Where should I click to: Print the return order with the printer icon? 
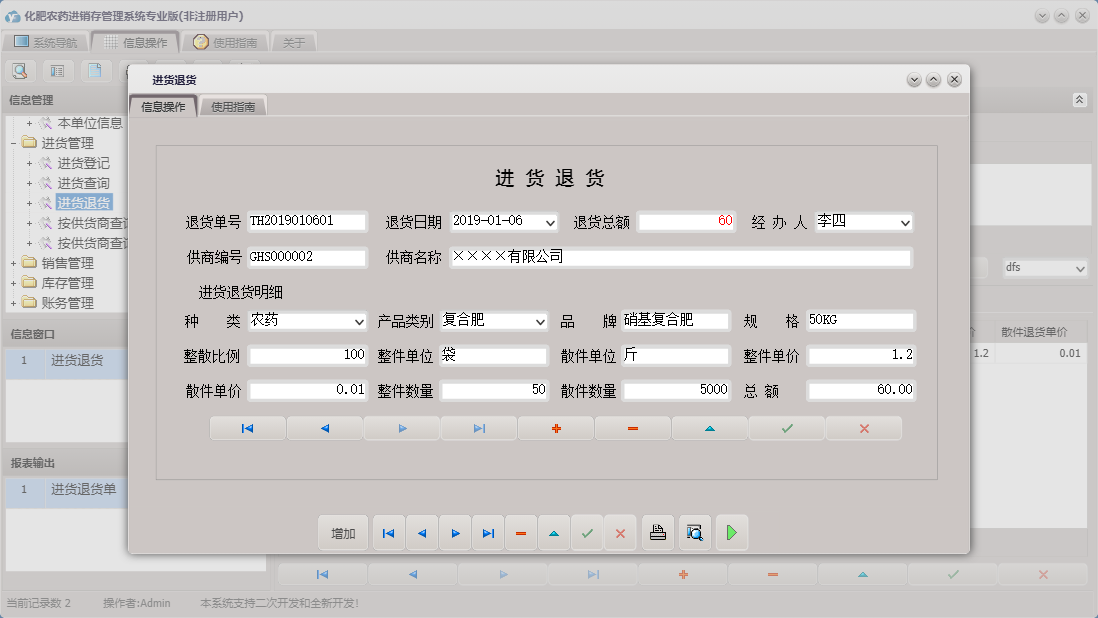pos(657,533)
